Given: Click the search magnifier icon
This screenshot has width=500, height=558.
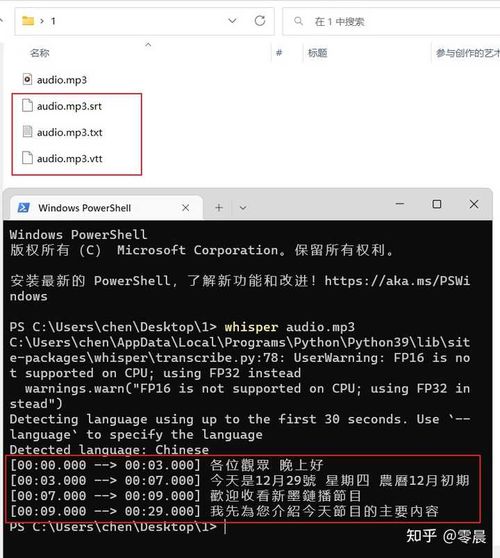Looking at the screenshot, I should click(x=298, y=21).
